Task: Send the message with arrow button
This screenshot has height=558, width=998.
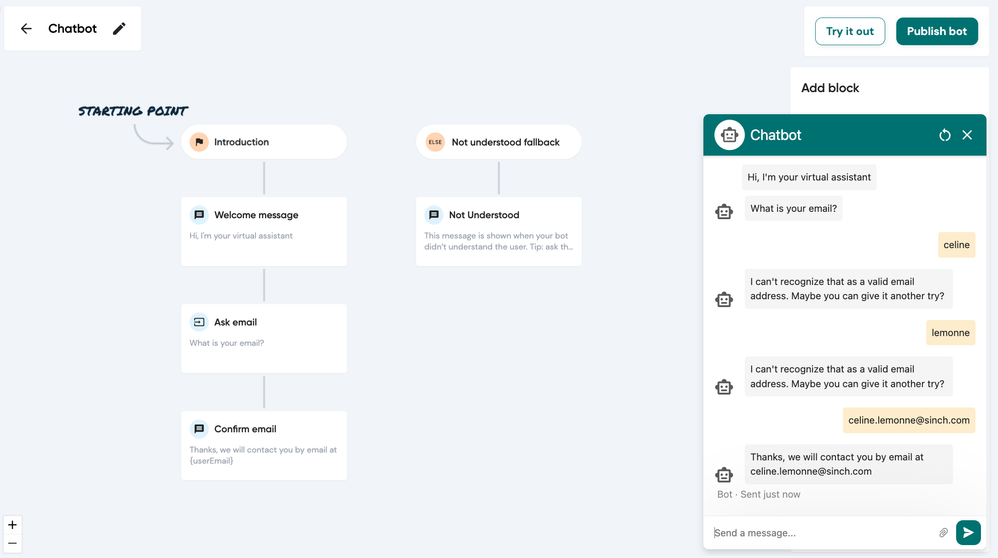Action: tap(968, 533)
